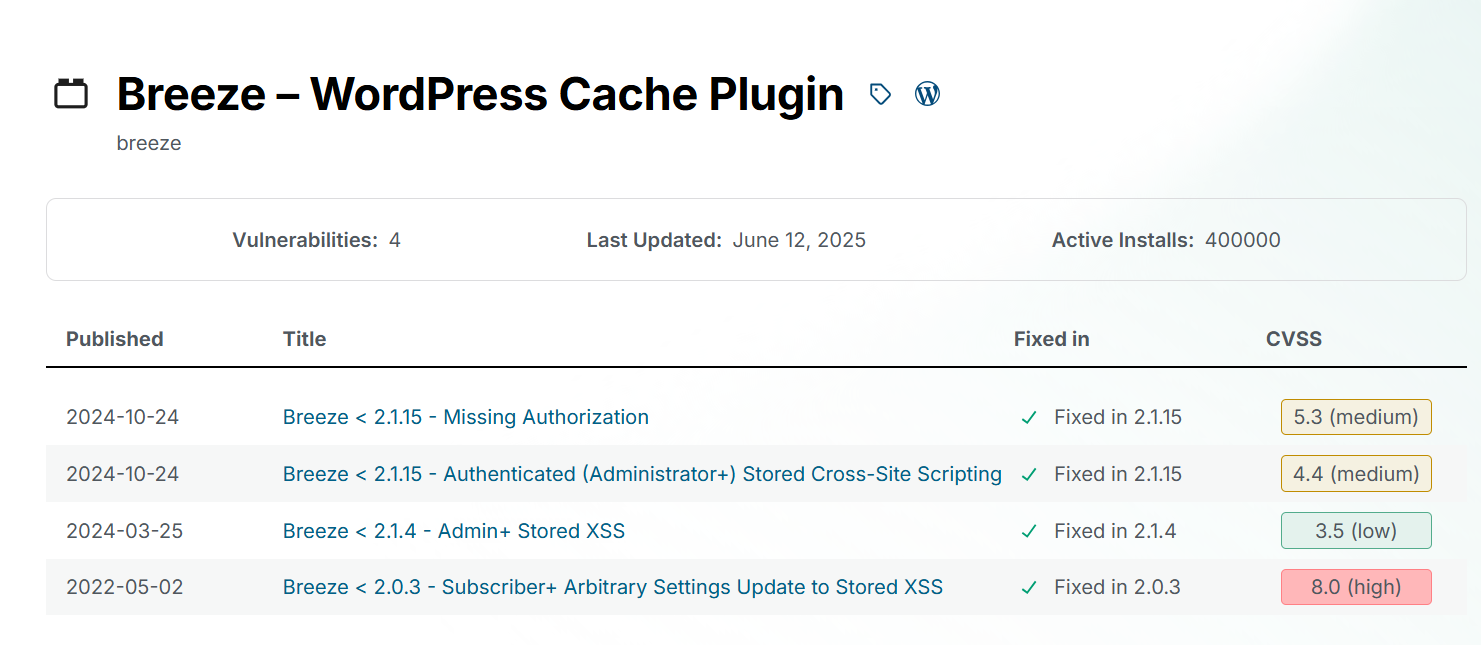The width and height of the screenshot is (1481, 645).
Task: Click the 3.5 (low) CVSS badge
Action: point(1356,531)
